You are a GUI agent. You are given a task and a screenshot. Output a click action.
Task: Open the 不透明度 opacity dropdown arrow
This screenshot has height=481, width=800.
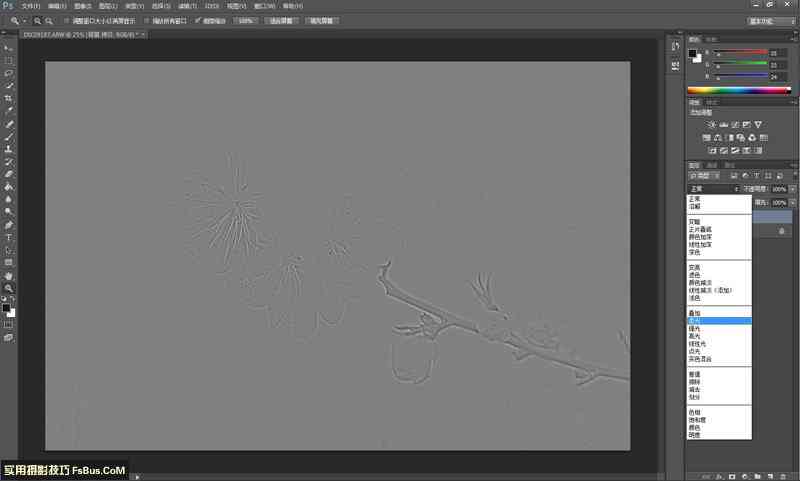click(x=793, y=188)
